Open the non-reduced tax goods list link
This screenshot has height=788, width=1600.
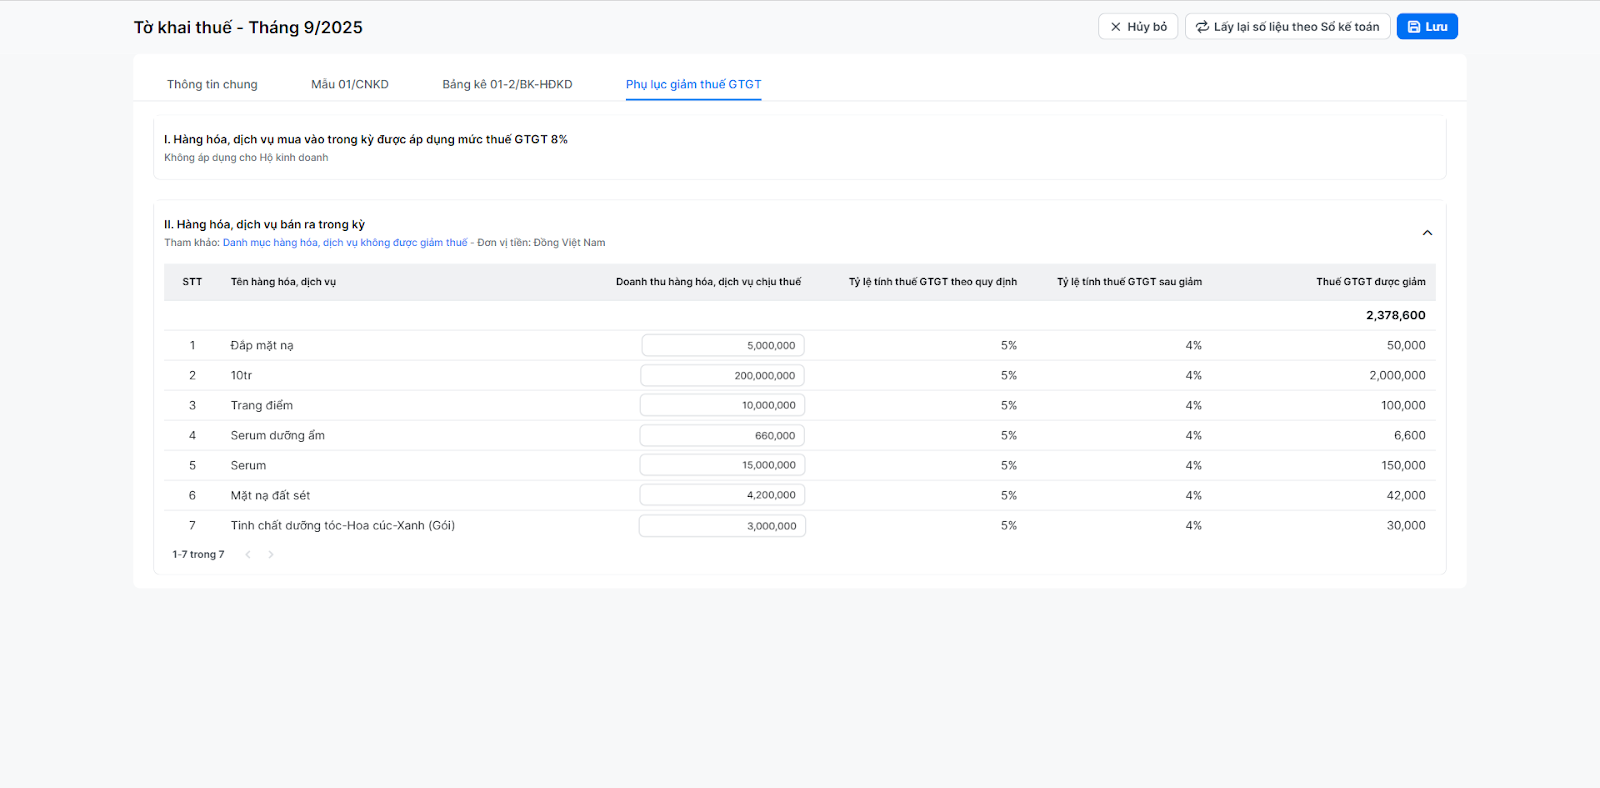coord(345,243)
